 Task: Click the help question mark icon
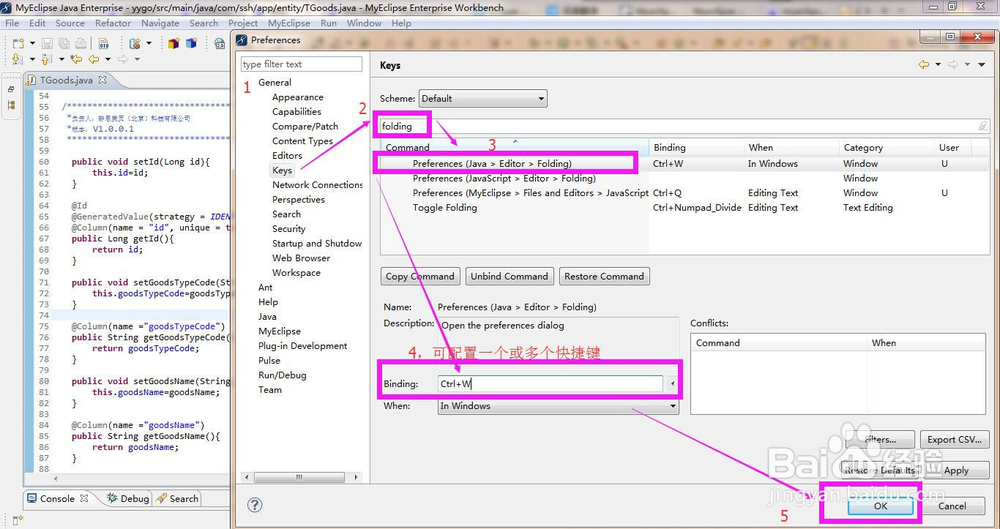point(254,505)
